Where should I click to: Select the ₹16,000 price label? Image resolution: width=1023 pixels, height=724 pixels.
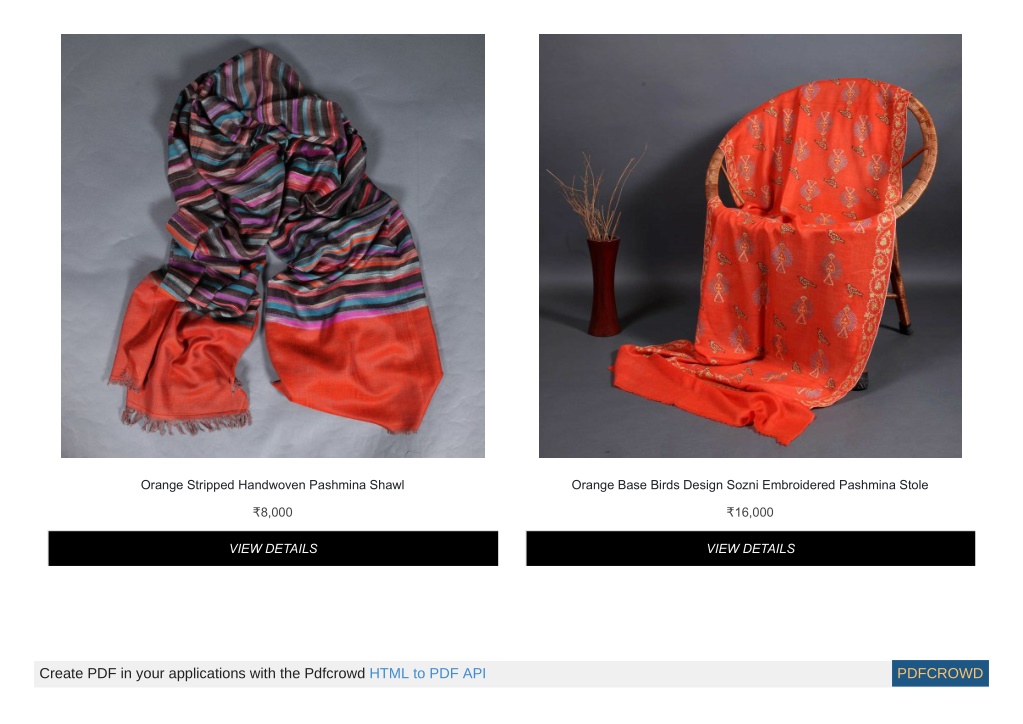click(x=750, y=512)
